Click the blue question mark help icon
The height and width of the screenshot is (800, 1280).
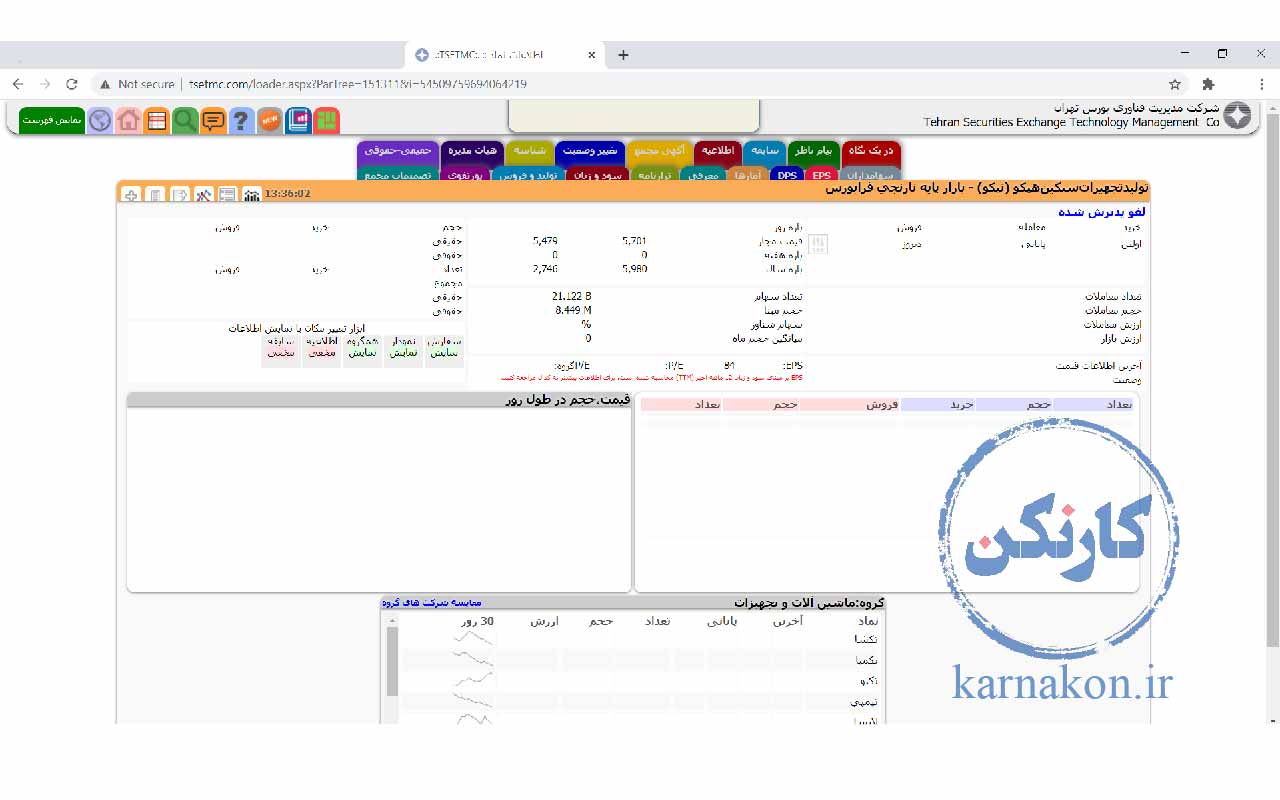tap(241, 121)
